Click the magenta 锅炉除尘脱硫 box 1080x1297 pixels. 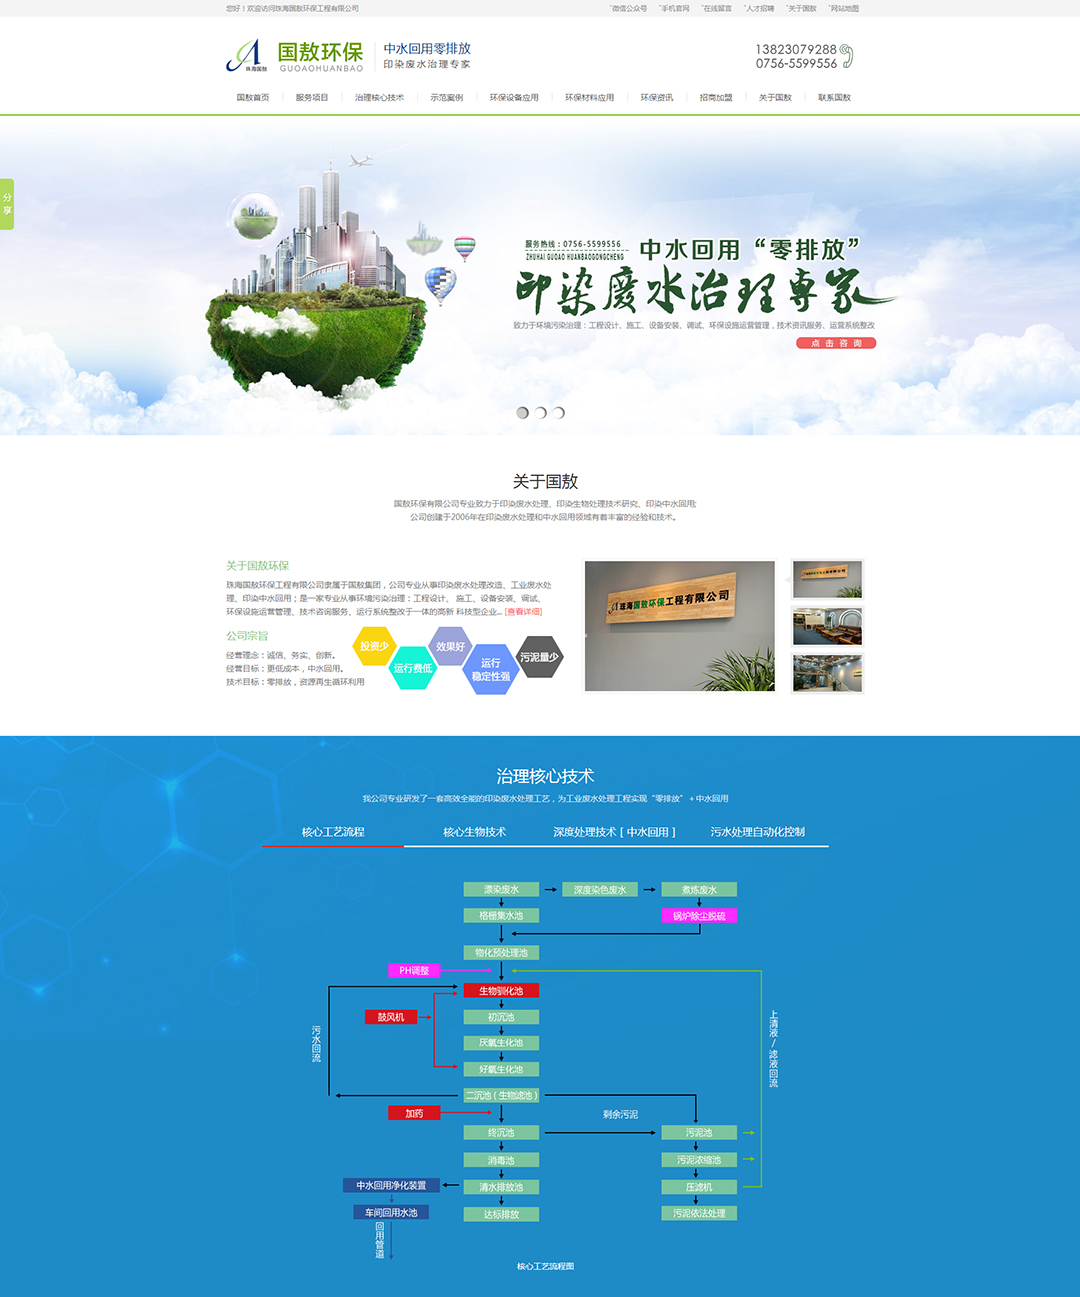(699, 916)
